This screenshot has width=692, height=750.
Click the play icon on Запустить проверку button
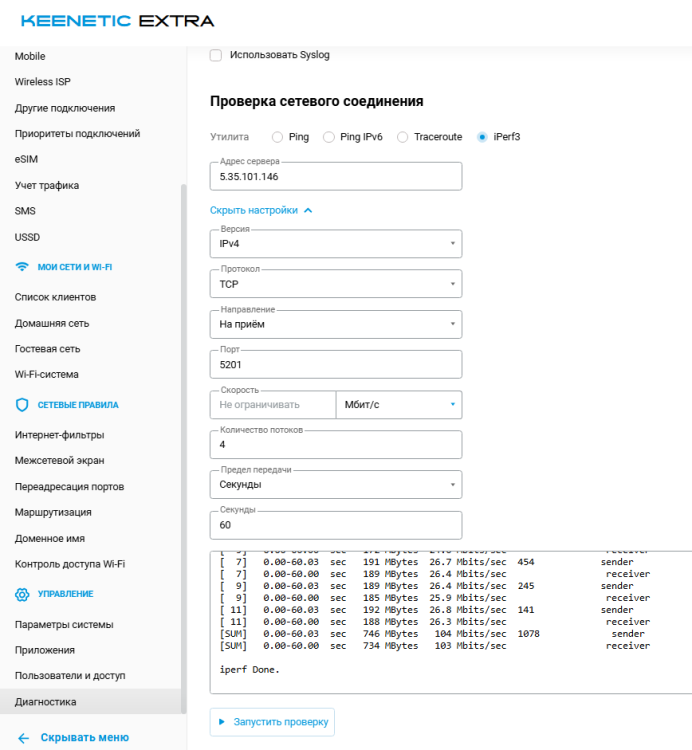221,722
